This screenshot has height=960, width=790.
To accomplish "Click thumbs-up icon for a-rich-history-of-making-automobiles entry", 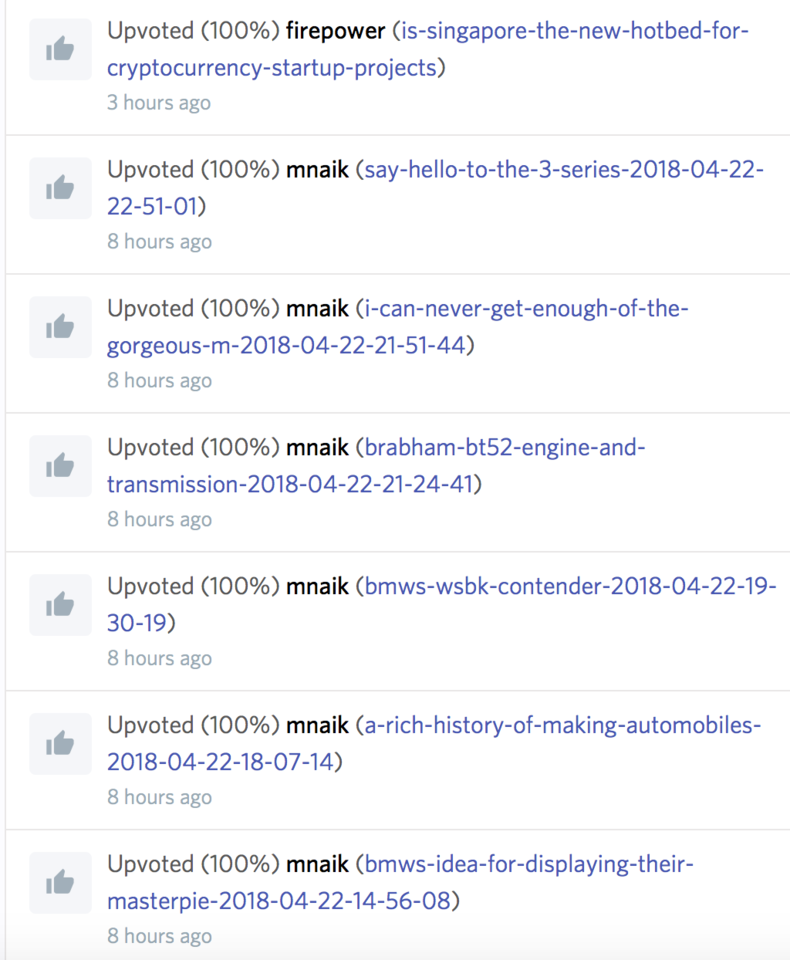I will tap(61, 744).
